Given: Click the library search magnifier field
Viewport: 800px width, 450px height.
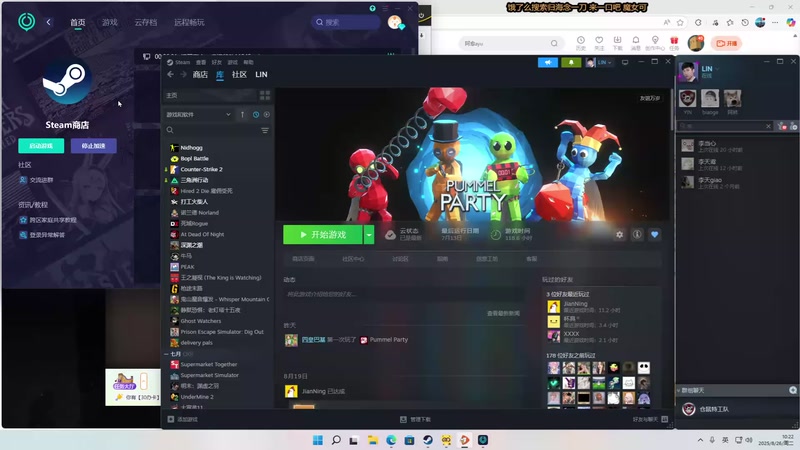Looking at the screenshot, I should [170, 131].
